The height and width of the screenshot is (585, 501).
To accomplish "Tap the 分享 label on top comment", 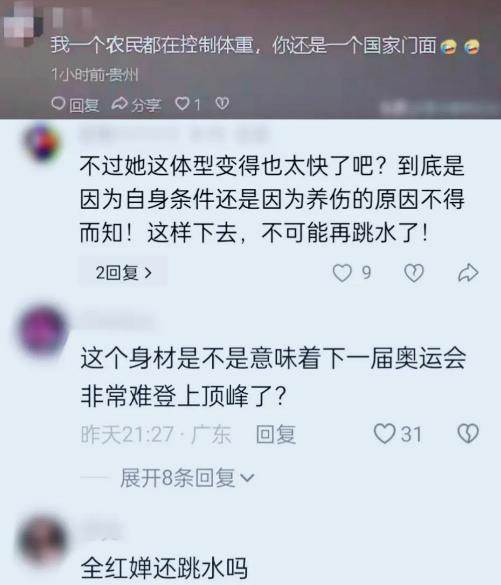I will coord(145,105).
